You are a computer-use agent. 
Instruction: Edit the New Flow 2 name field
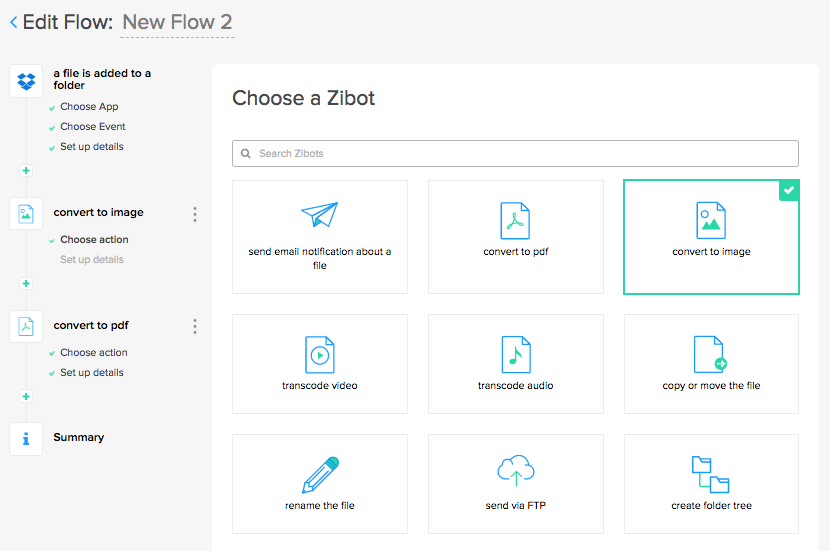pos(177,22)
